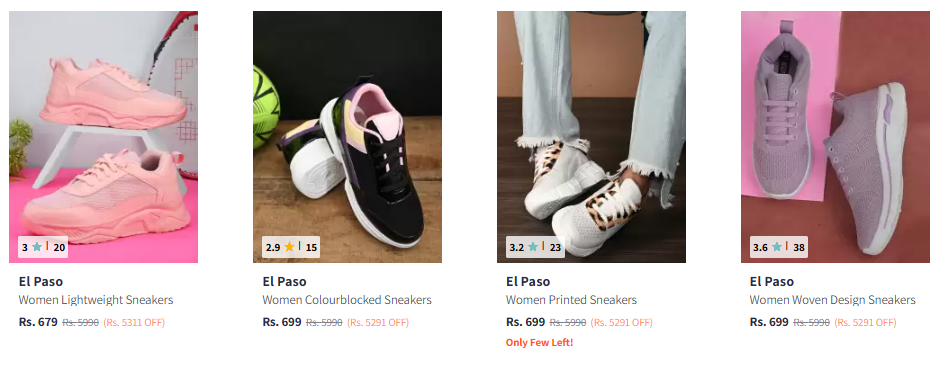
Task: Click the yellow star on colourblocked sneakers rating
Action: 290,247
